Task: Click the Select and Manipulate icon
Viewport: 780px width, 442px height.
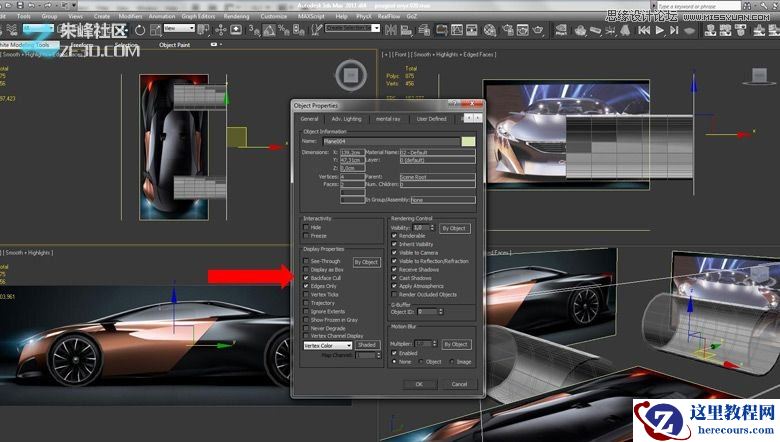Action: (221, 30)
